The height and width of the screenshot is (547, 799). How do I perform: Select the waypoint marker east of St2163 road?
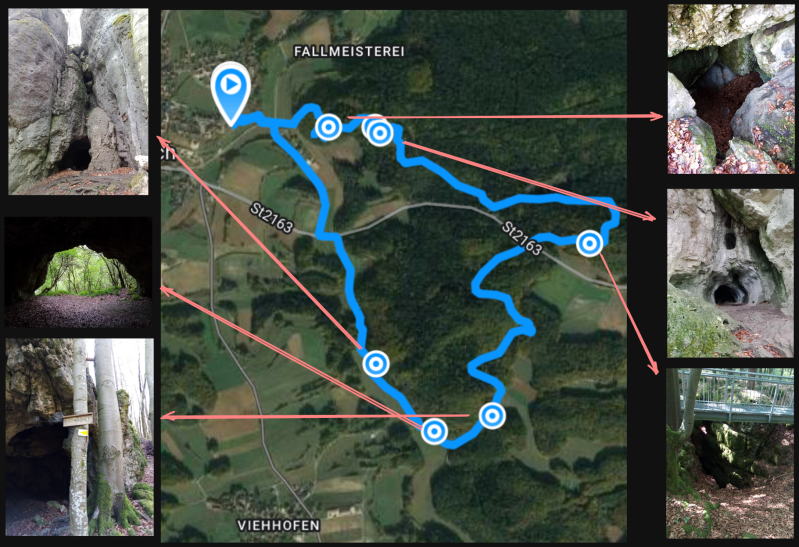tap(590, 243)
